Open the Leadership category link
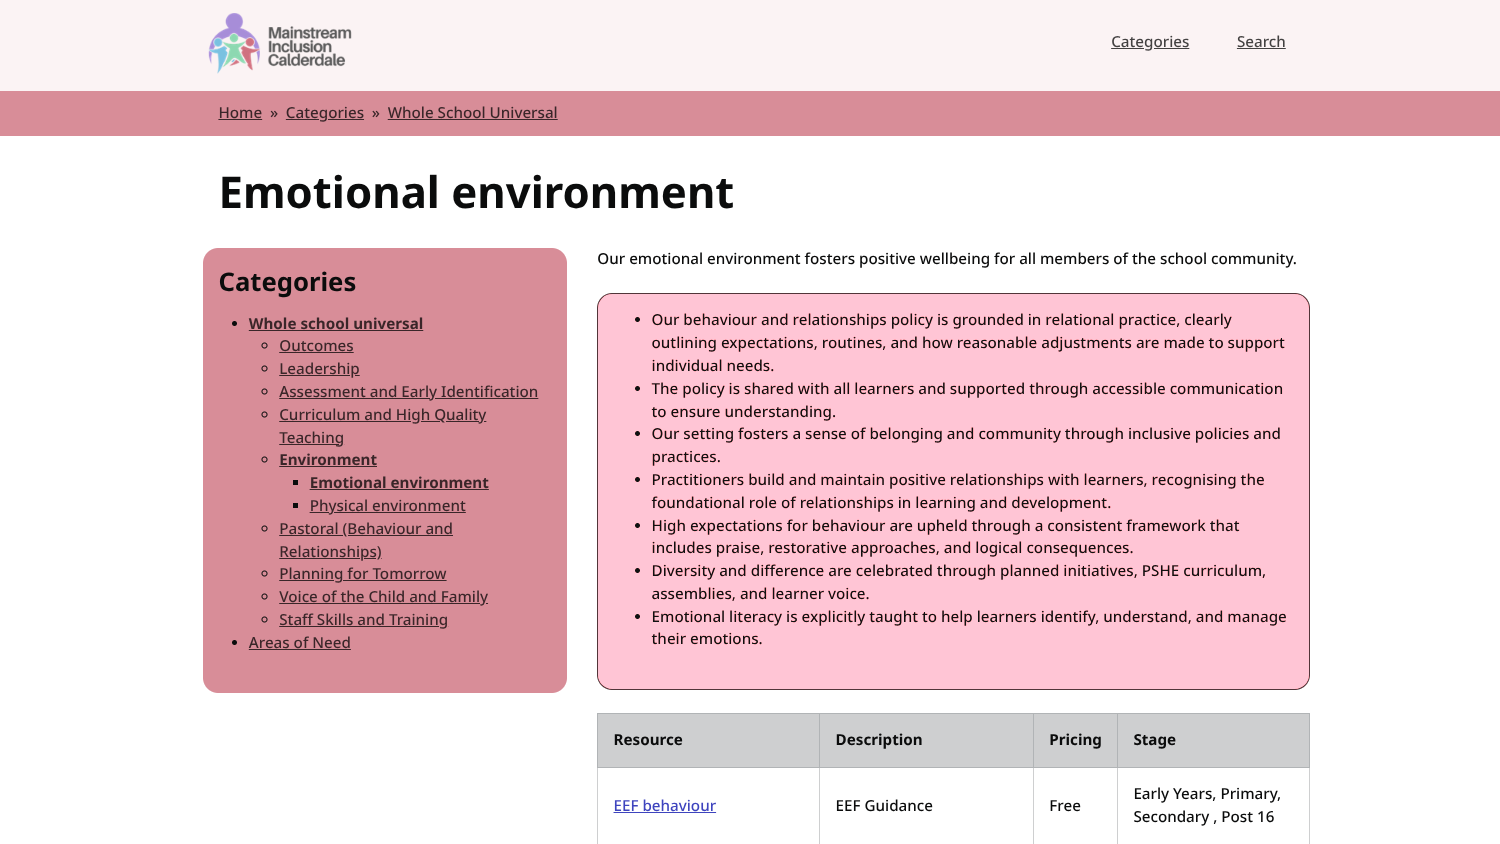The height and width of the screenshot is (844, 1500). 319,369
